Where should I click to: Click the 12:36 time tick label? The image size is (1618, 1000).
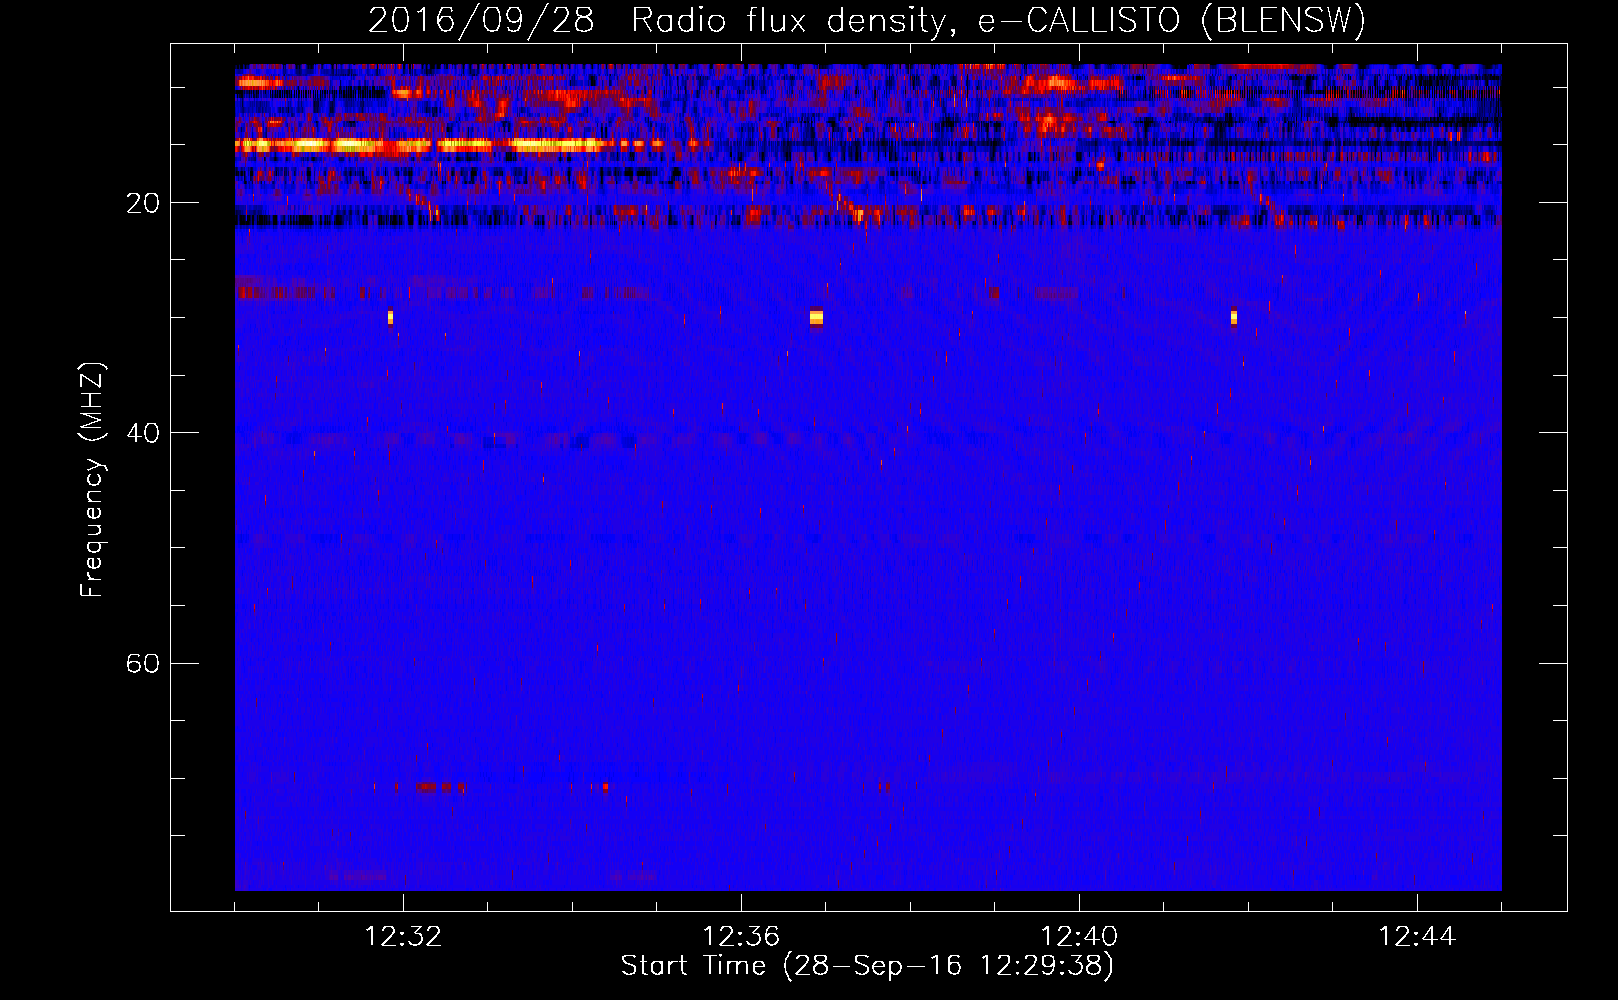point(741,937)
